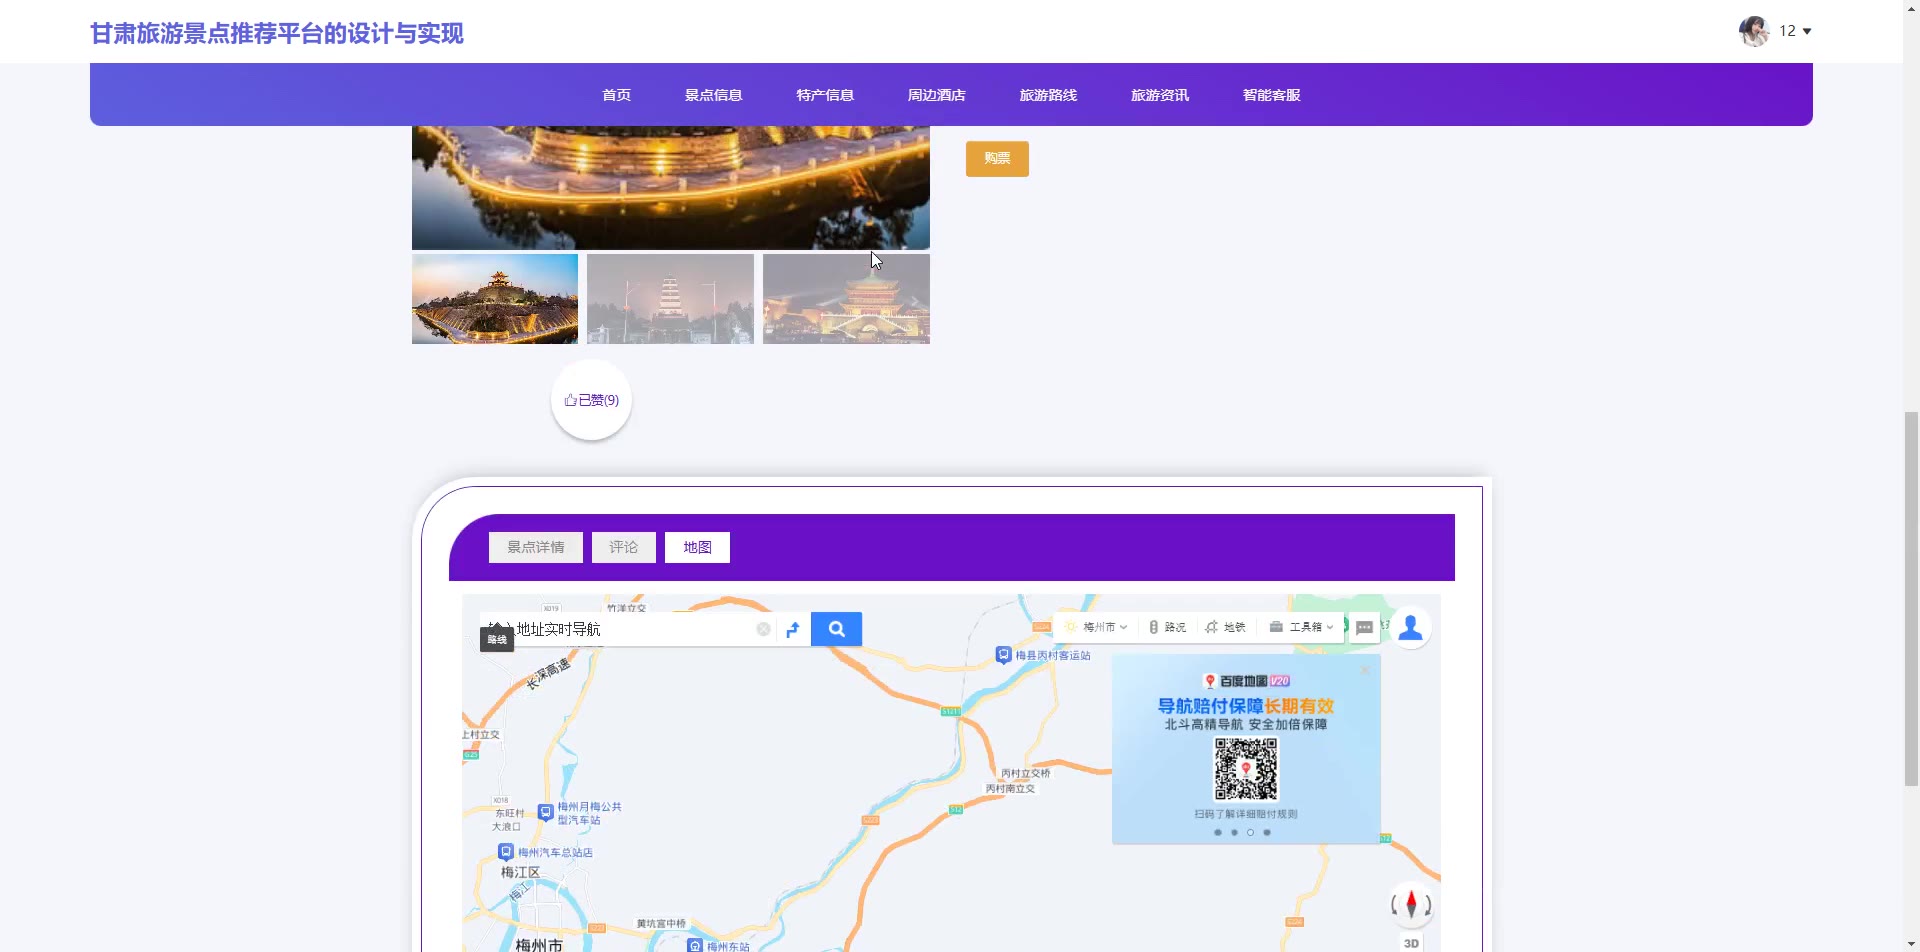Close the Baidu map promotion popup
Screen dimensions: 1920x952
(1365, 670)
